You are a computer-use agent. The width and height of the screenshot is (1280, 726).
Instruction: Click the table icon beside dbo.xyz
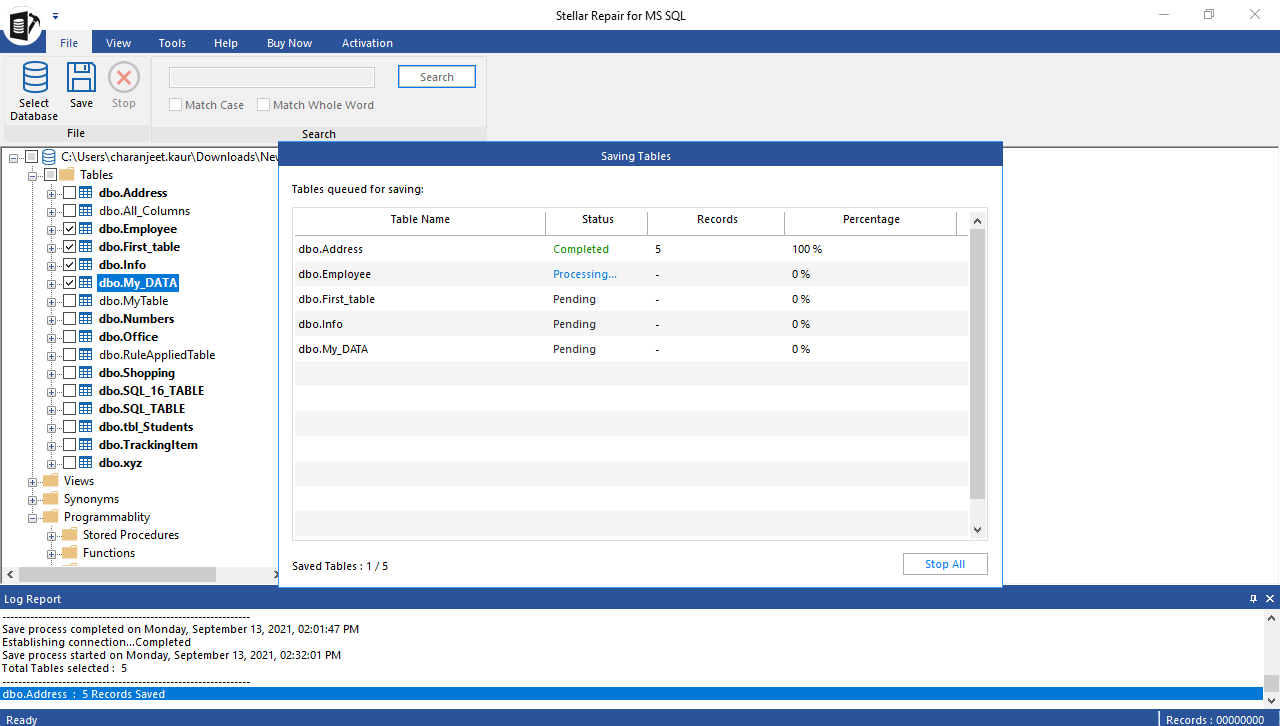(x=86, y=463)
